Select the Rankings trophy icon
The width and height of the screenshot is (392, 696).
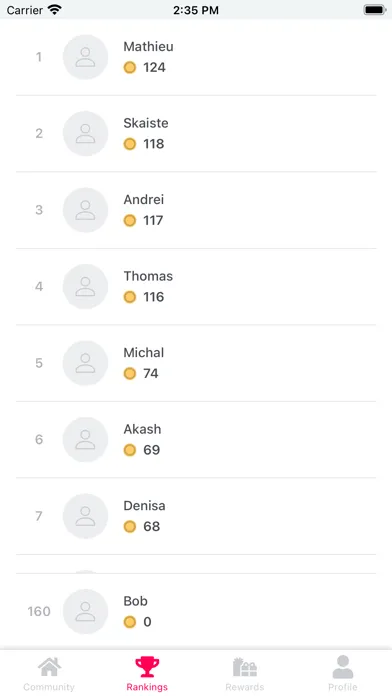(x=147, y=667)
